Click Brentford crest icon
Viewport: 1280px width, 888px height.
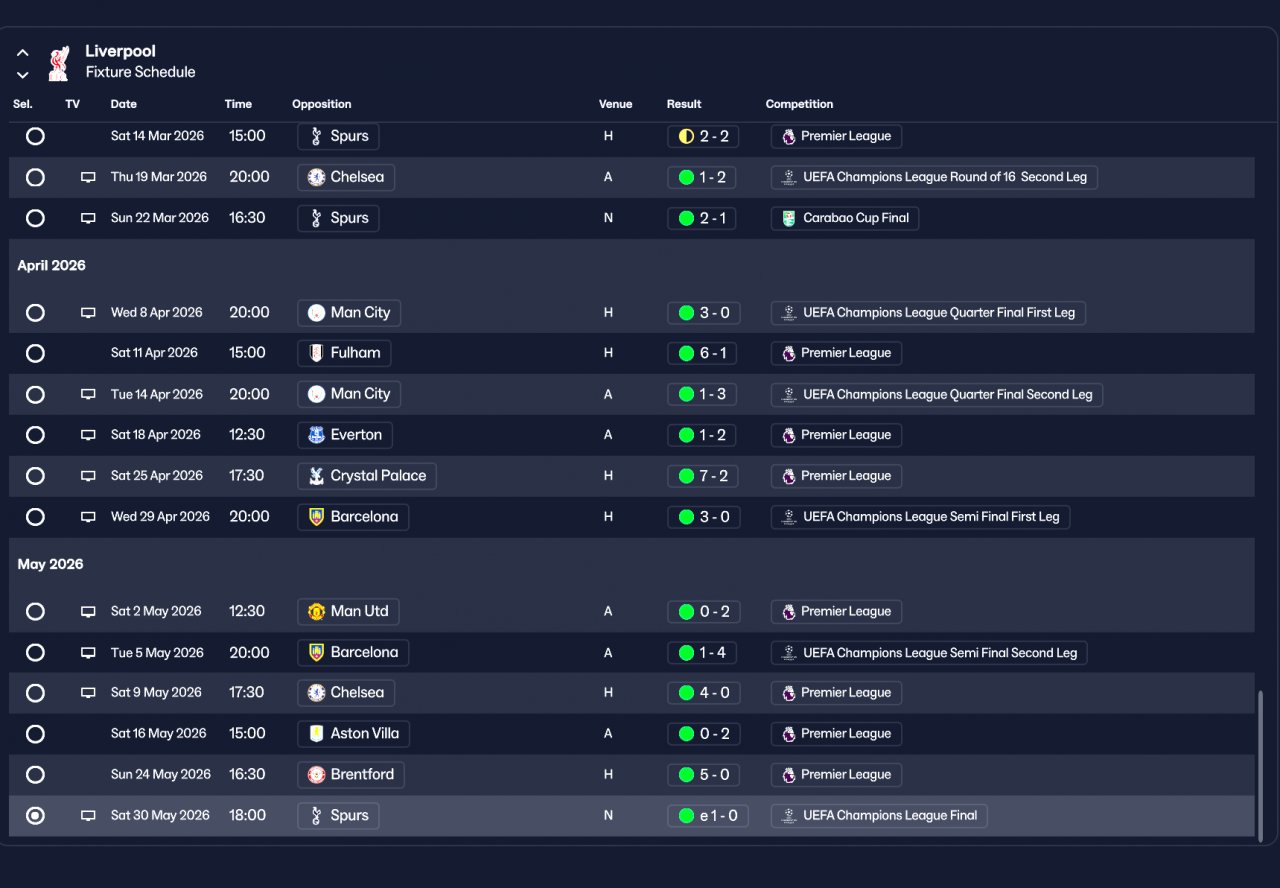coord(316,775)
